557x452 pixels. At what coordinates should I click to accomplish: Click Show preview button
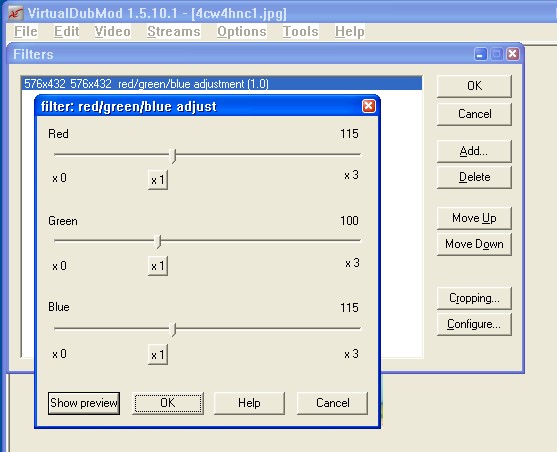(84, 403)
